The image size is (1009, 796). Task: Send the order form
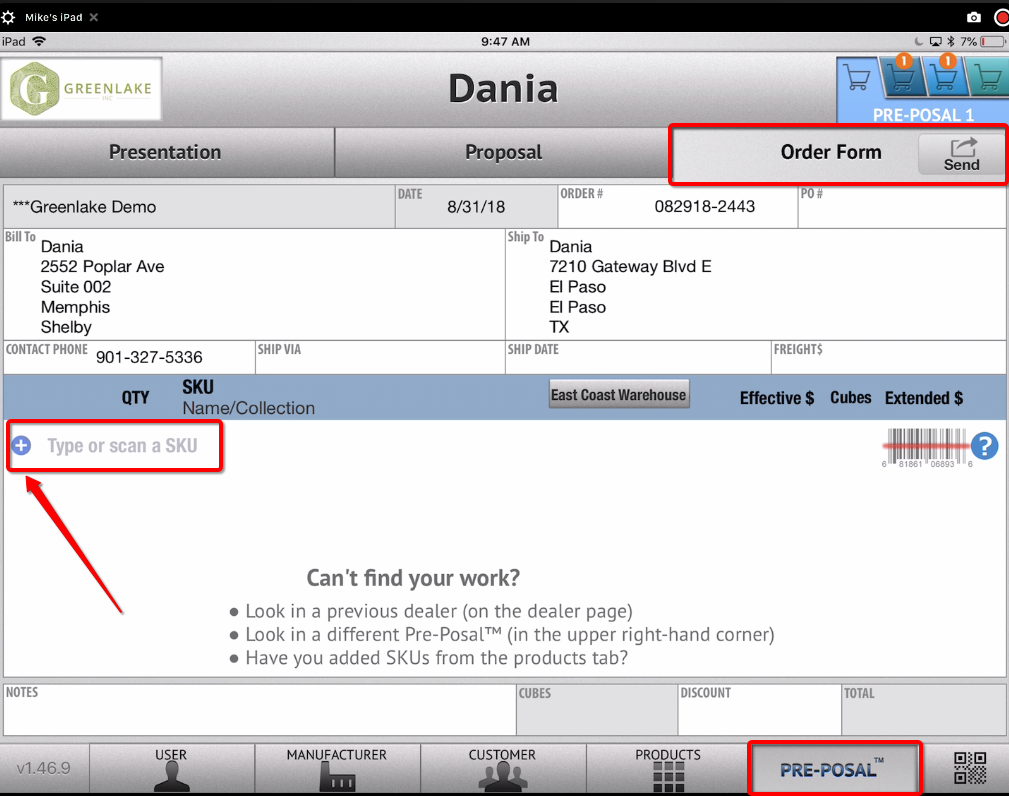(x=961, y=154)
